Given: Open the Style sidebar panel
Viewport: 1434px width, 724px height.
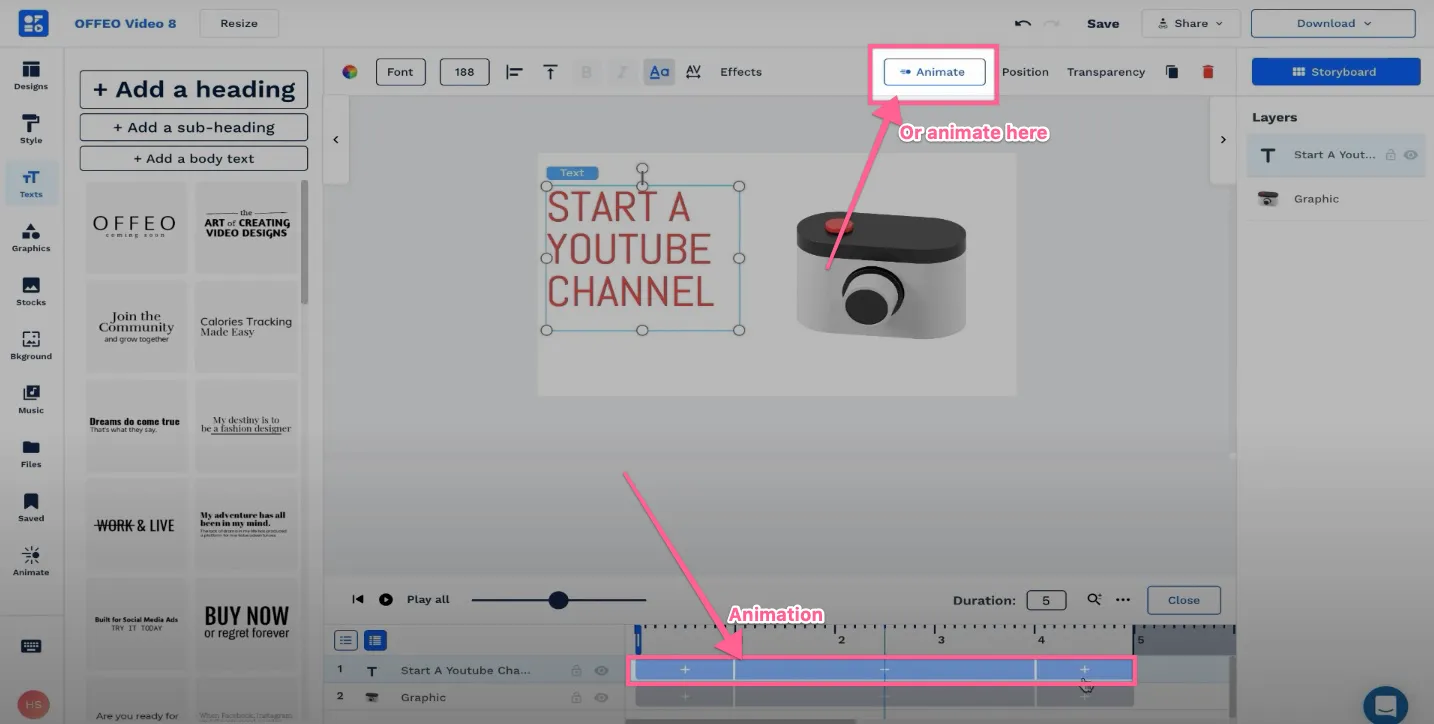Looking at the screenshot, I should (x=31, y=129).
